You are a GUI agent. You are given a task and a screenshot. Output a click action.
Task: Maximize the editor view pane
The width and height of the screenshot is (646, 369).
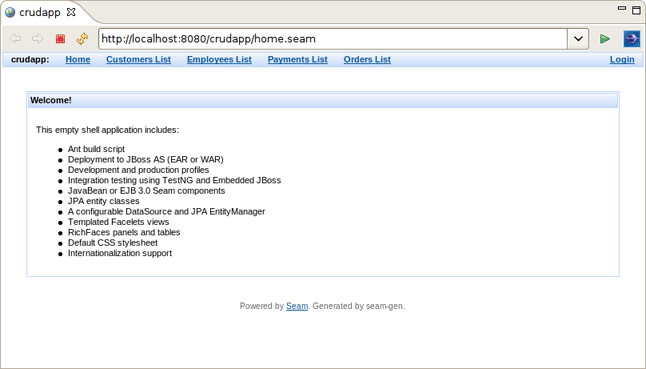tap(637, 10)
